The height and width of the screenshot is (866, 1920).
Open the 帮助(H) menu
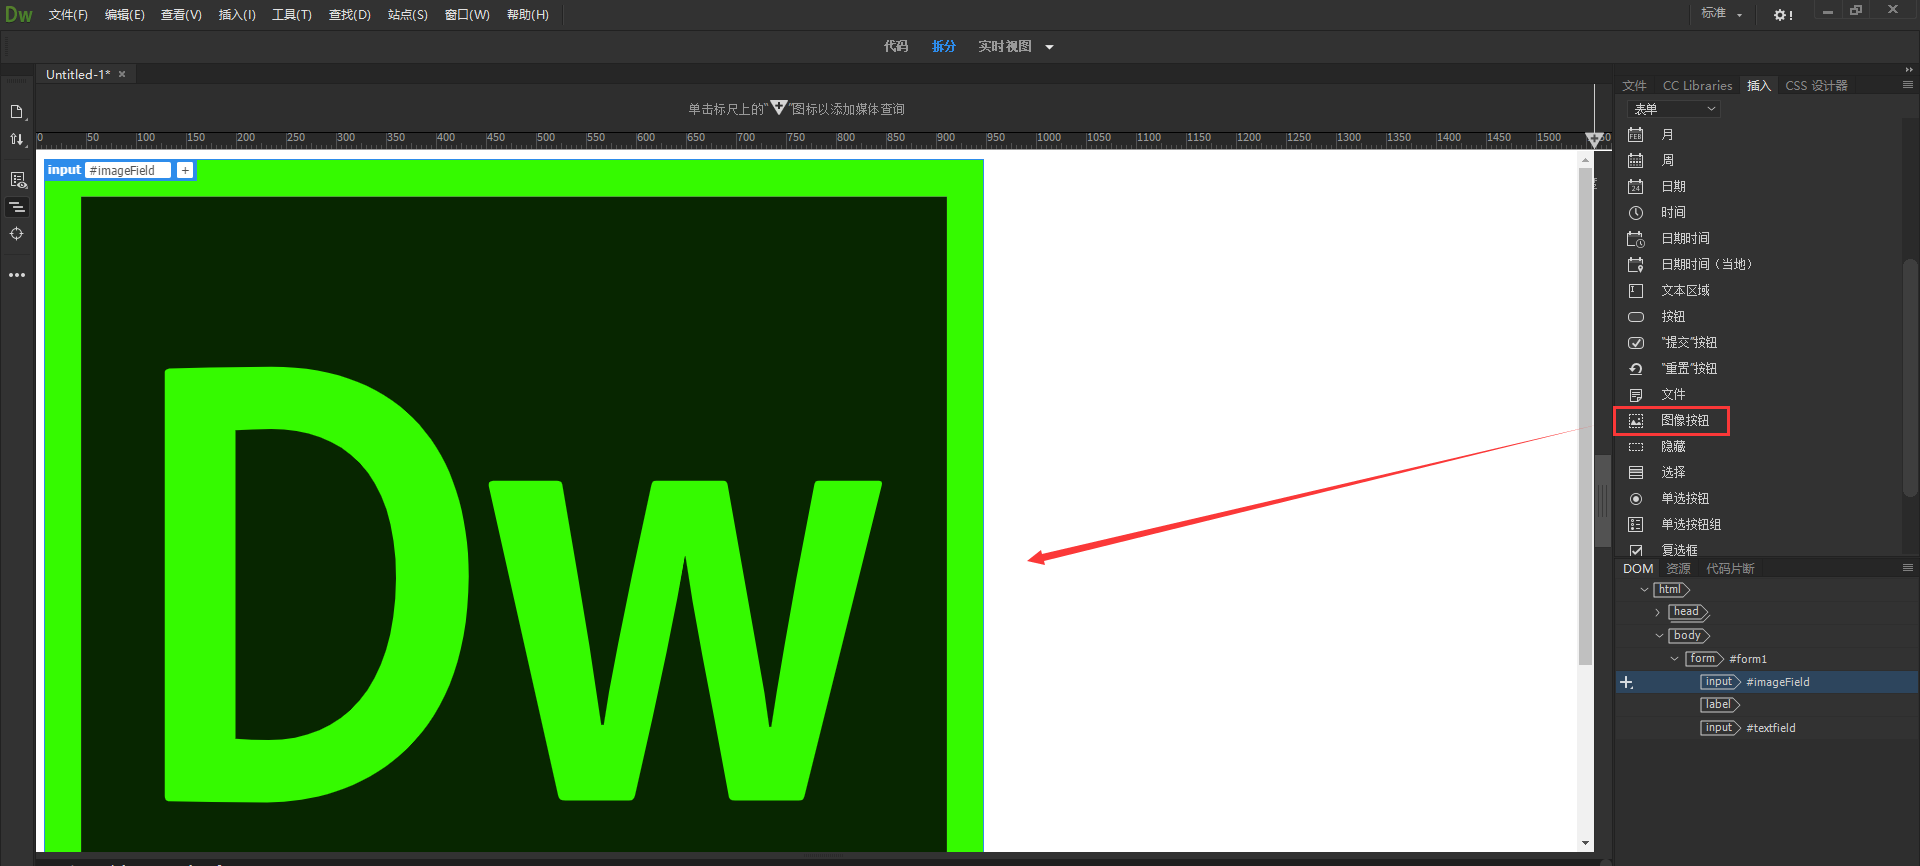pyautogui.click(x=528, y=15)
